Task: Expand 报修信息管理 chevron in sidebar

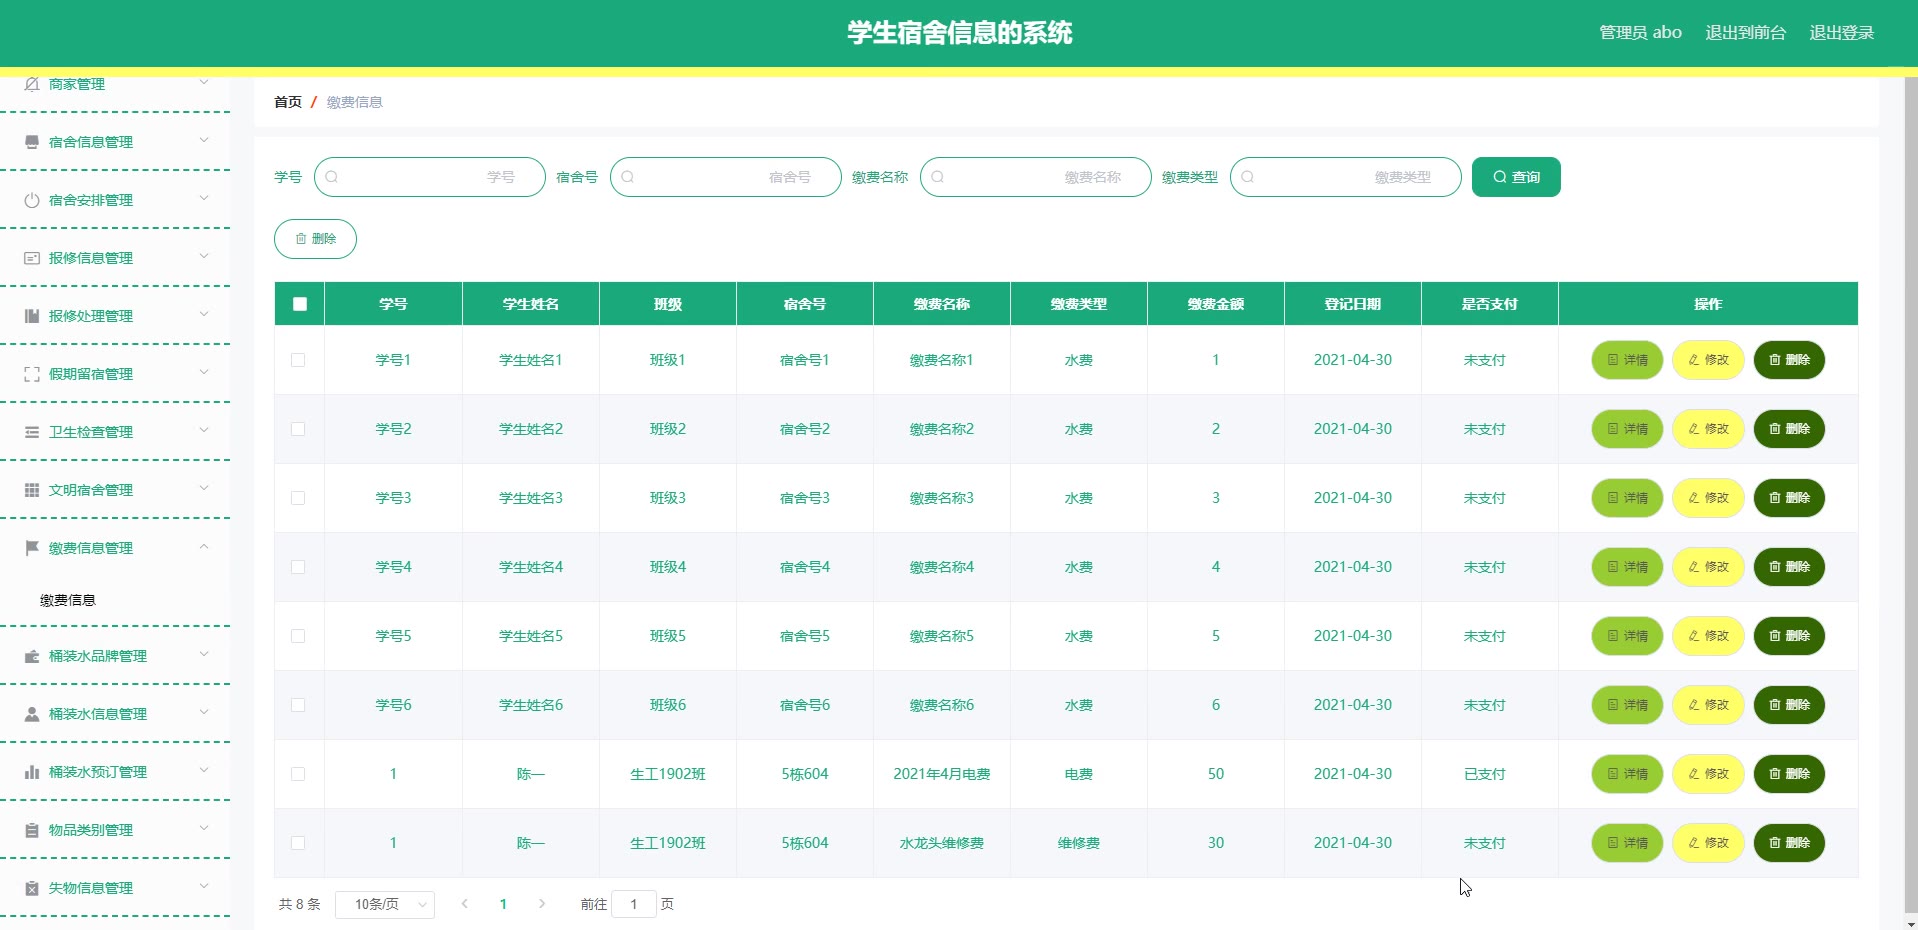Action: [x=204, y=256]
